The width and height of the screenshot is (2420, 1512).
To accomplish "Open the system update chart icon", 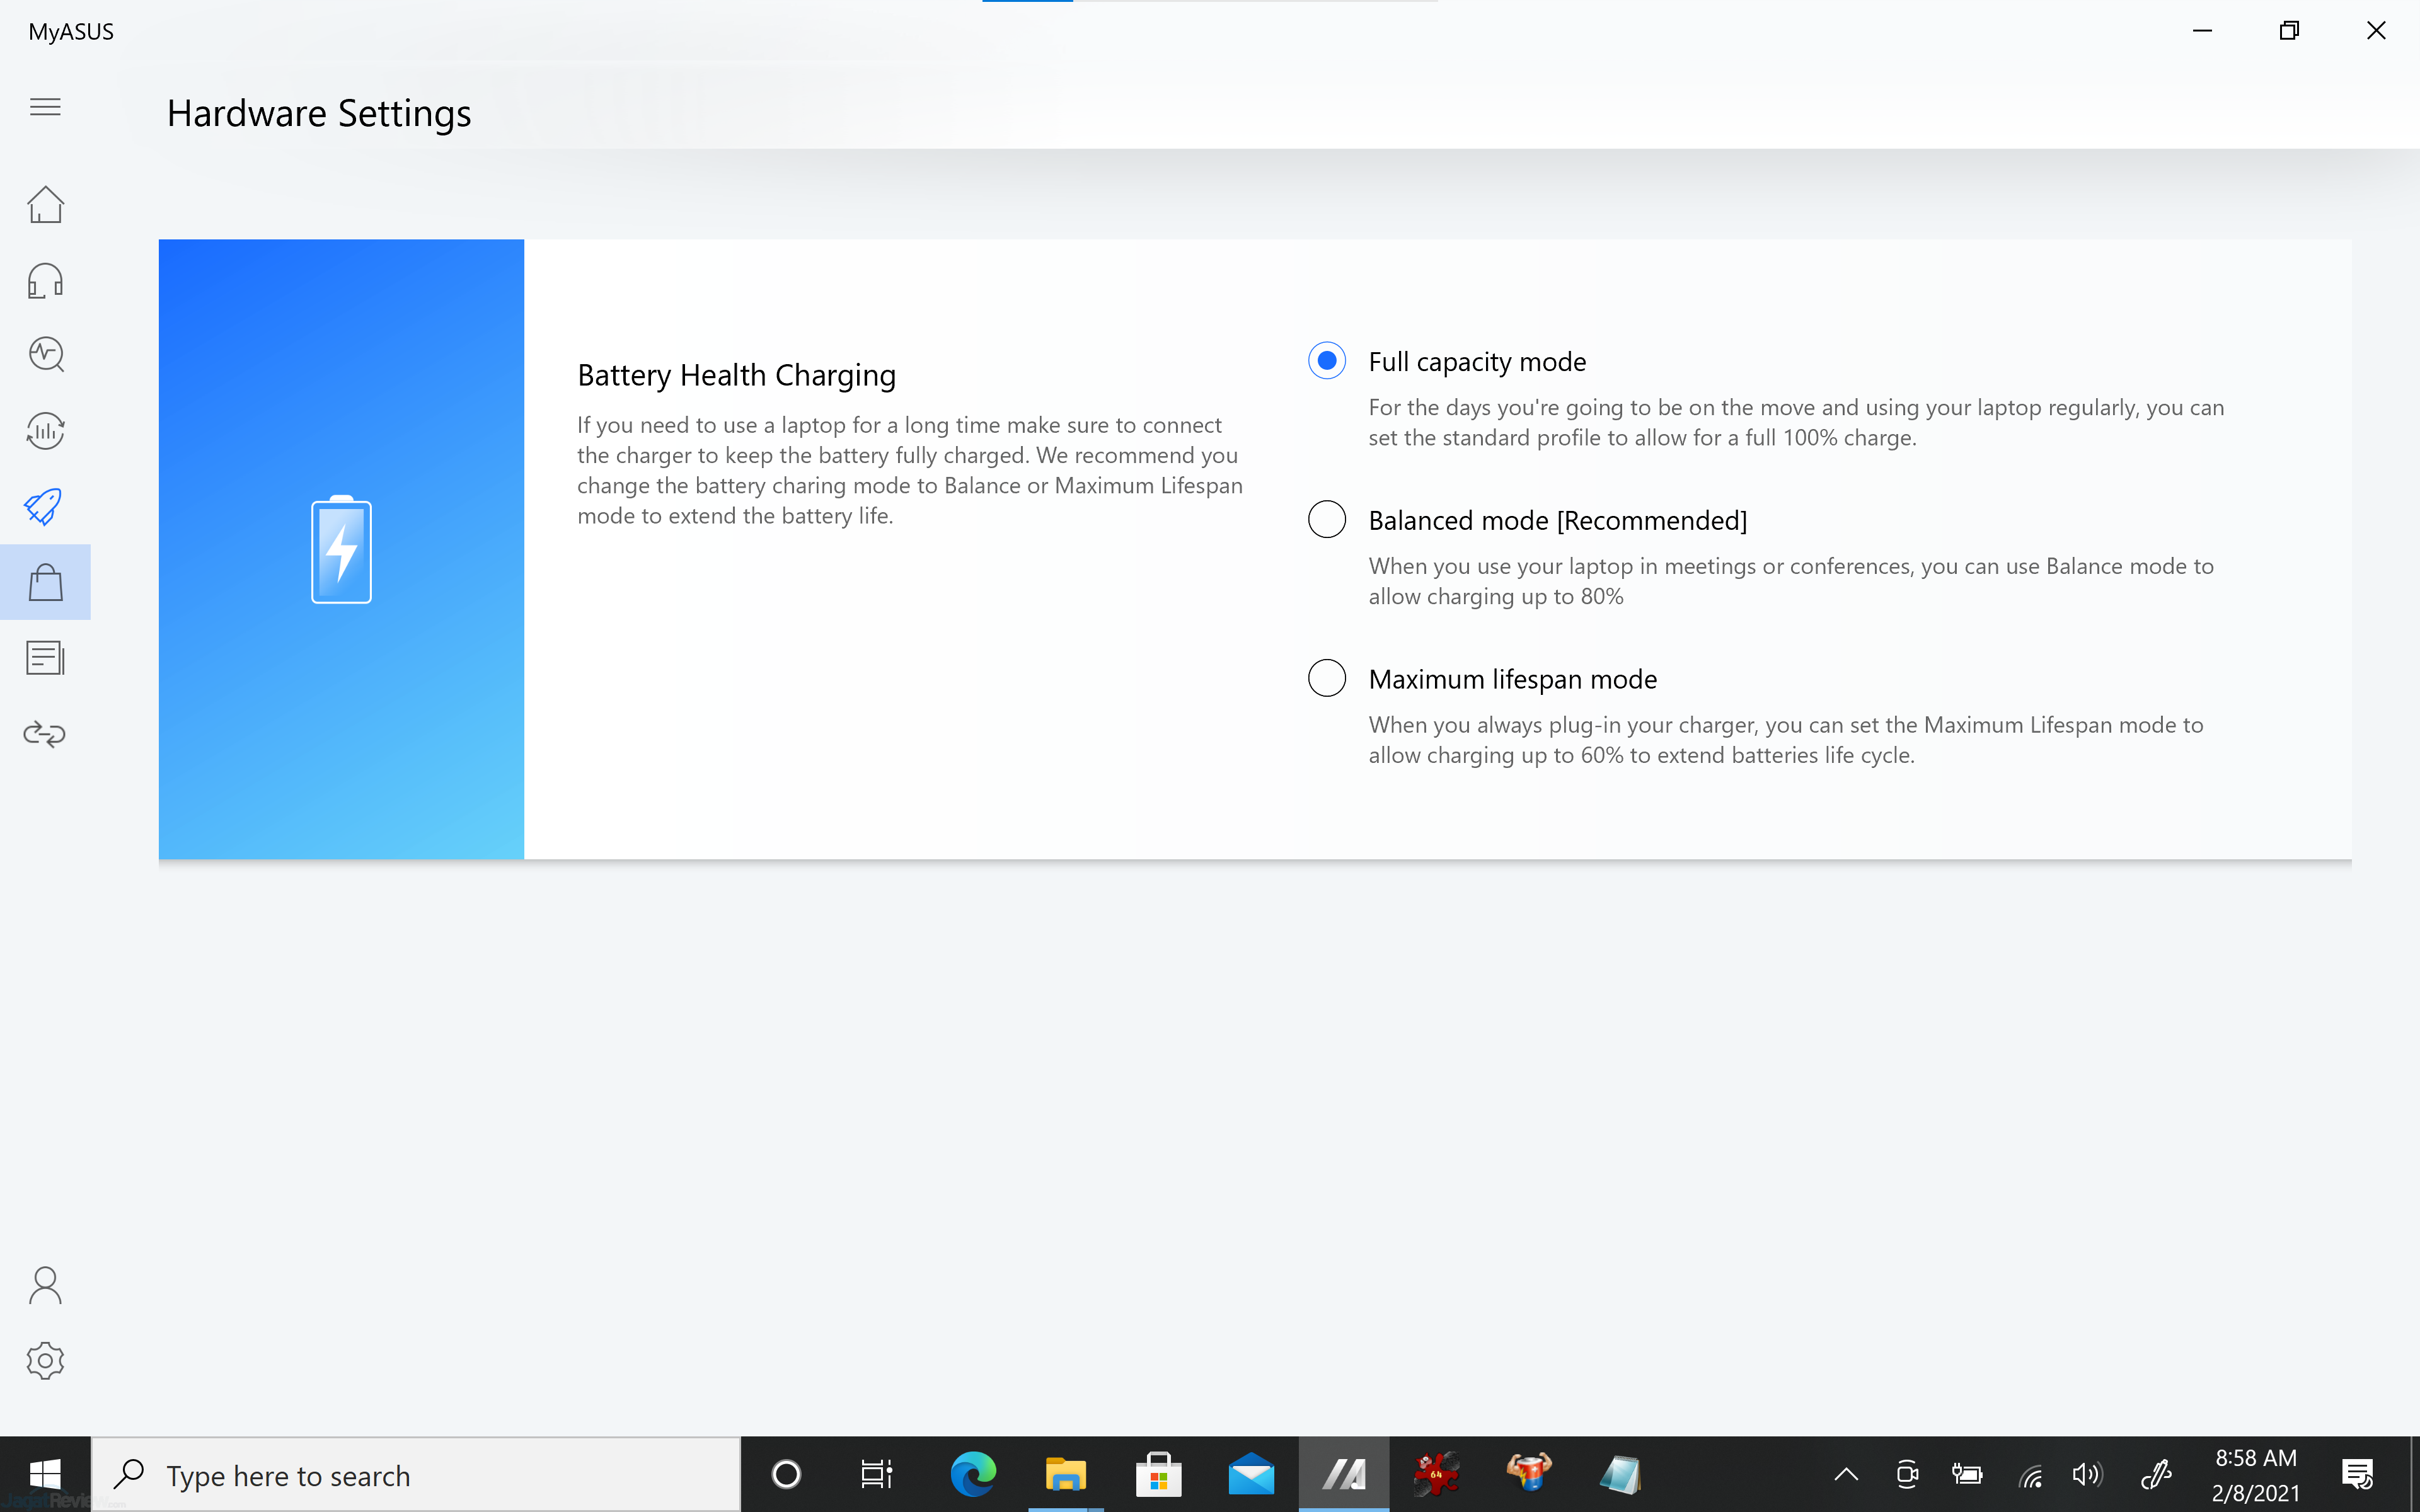I will coord(45,431).
